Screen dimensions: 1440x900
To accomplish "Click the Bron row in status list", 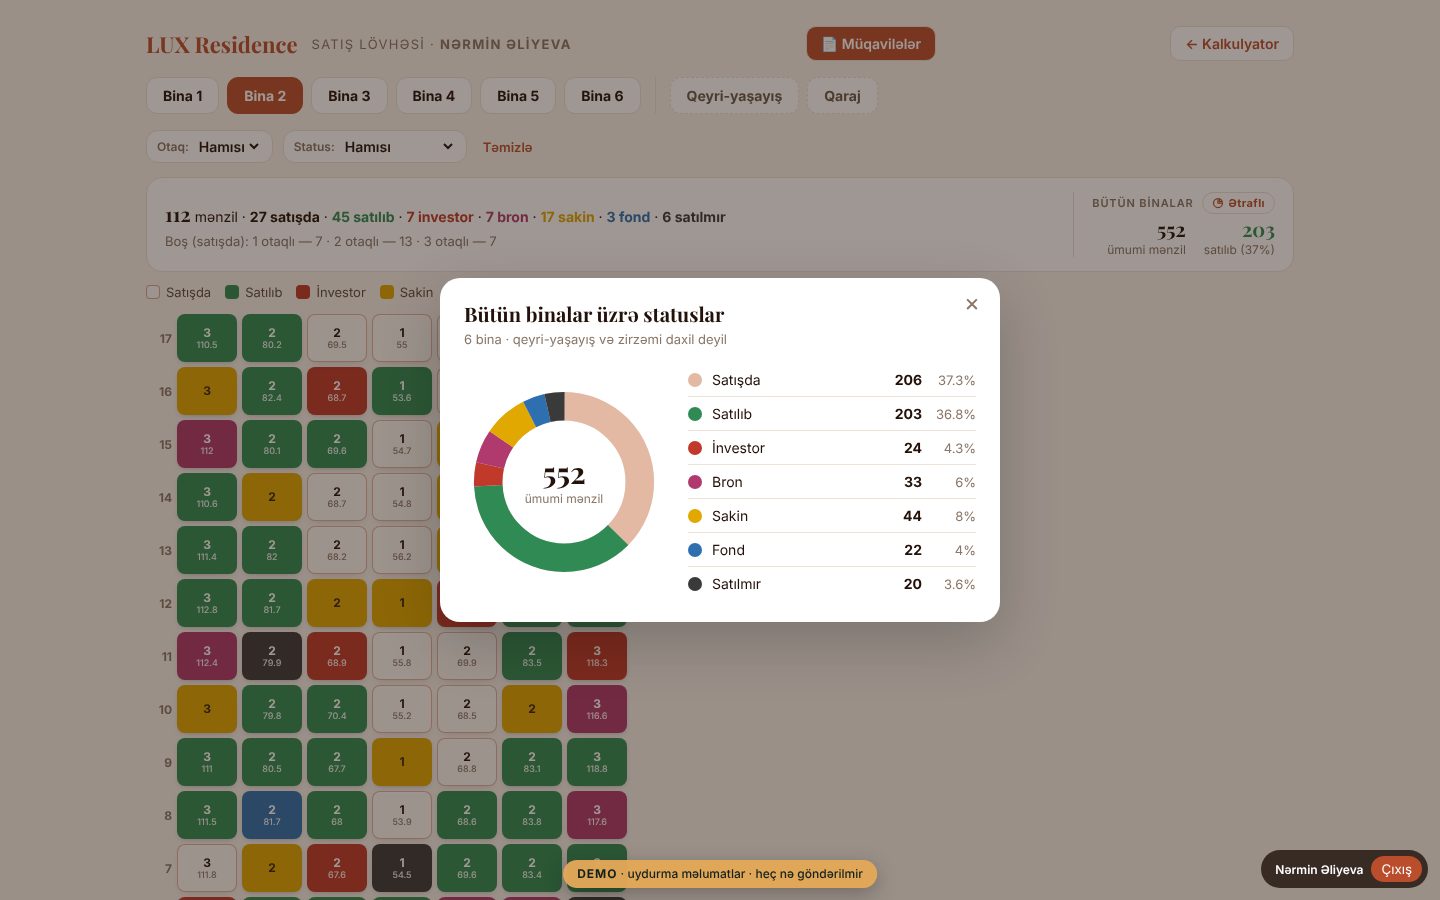I will 831,482.
